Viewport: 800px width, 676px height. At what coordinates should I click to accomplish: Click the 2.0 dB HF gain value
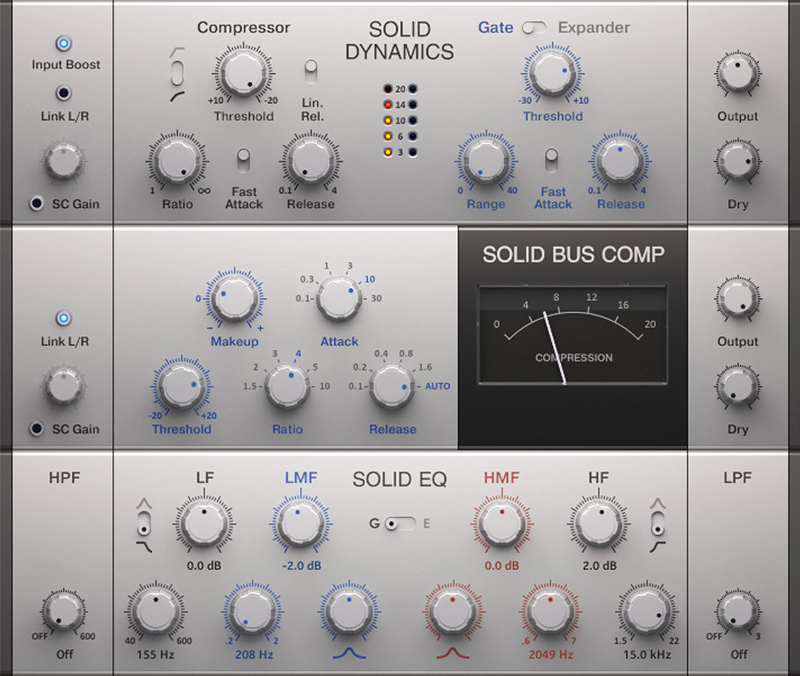(599, 566)
